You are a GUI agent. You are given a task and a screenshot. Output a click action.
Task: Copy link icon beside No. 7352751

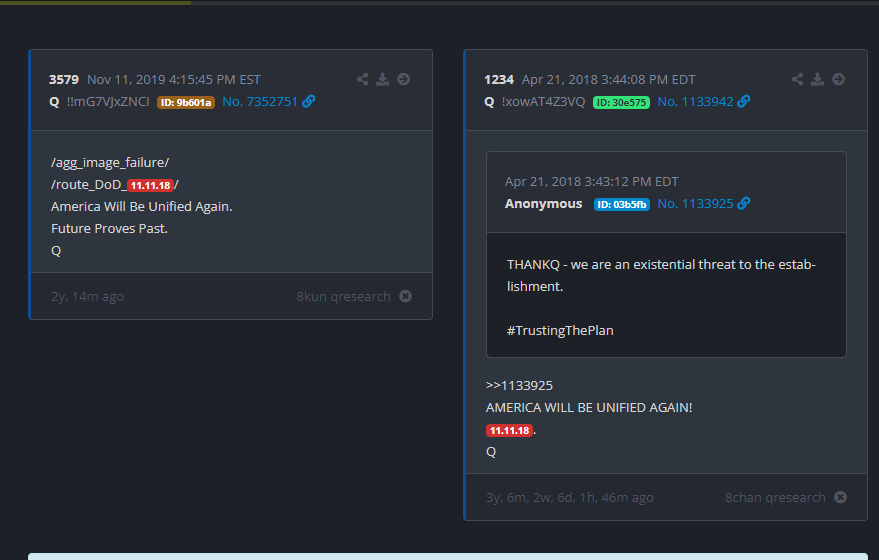tap(309, 101)
